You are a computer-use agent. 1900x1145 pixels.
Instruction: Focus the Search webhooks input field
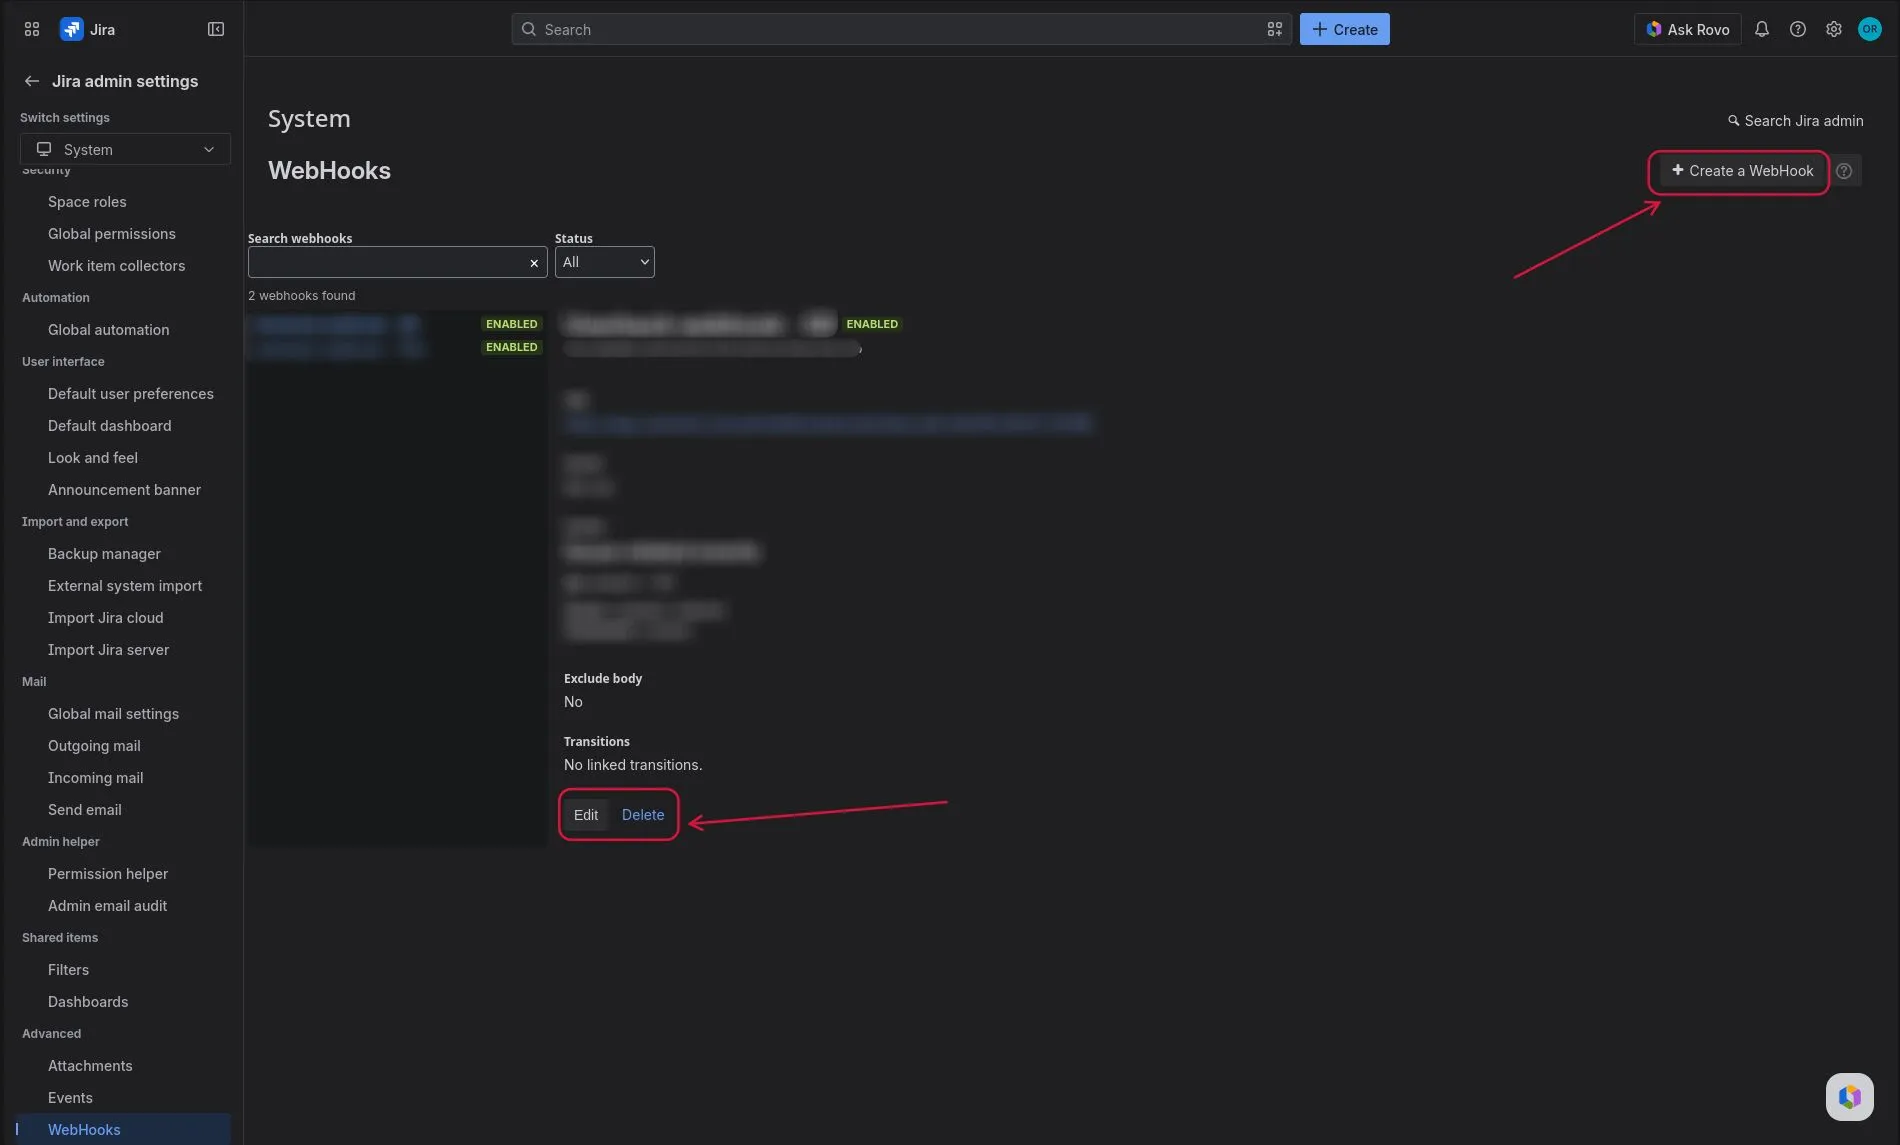pos(397,262)
